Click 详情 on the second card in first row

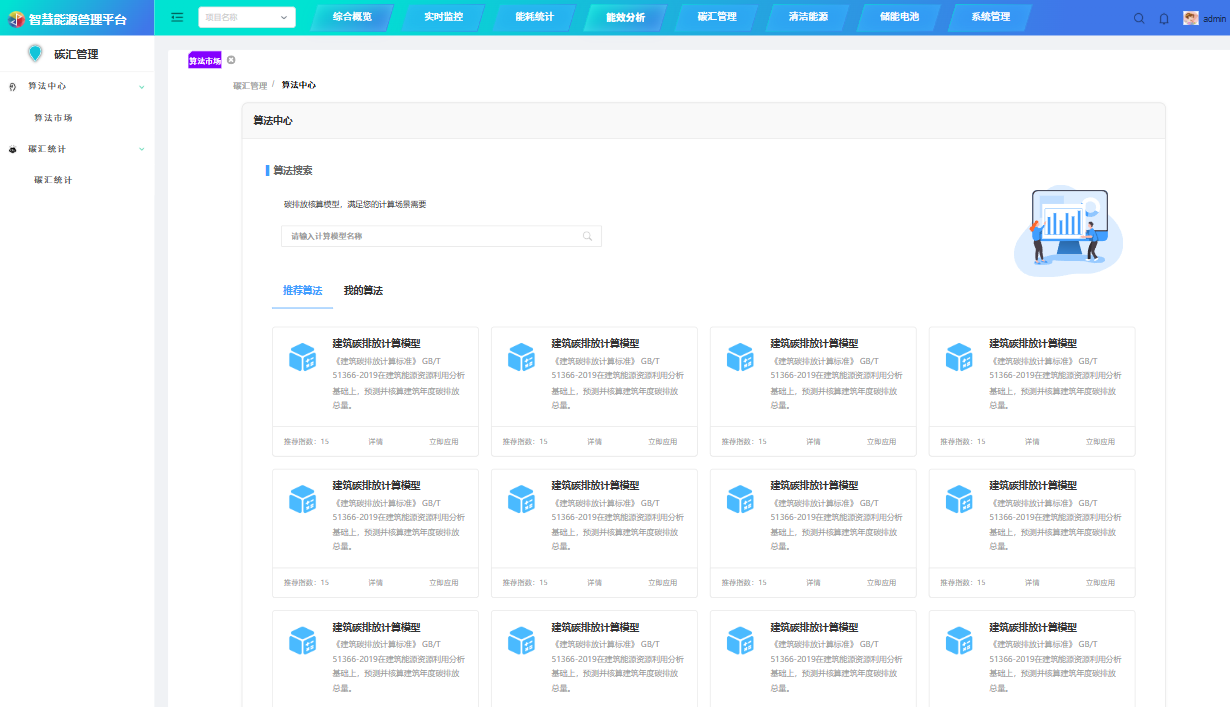point(594,441)
